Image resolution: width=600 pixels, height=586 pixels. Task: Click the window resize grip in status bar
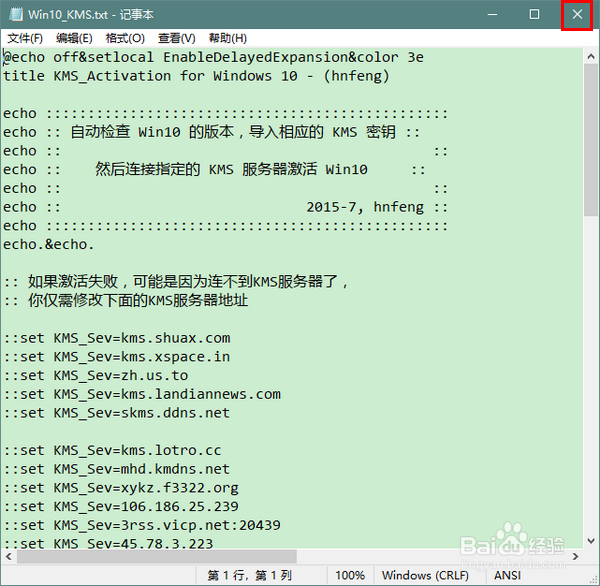tap(594, 580)
